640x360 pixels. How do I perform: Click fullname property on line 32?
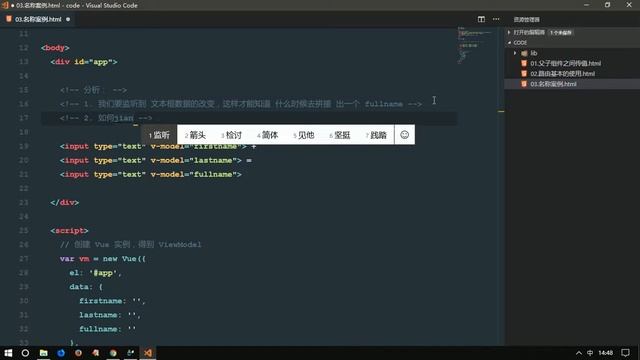(107, 329)
